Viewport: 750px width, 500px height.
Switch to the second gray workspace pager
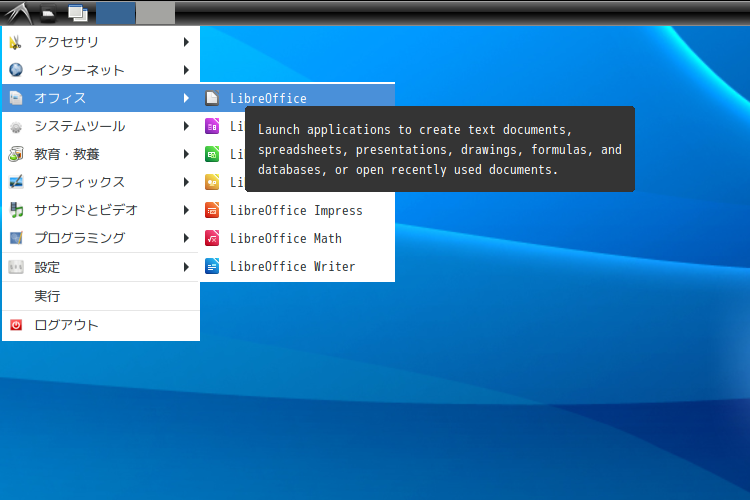(x=155, y=13)
